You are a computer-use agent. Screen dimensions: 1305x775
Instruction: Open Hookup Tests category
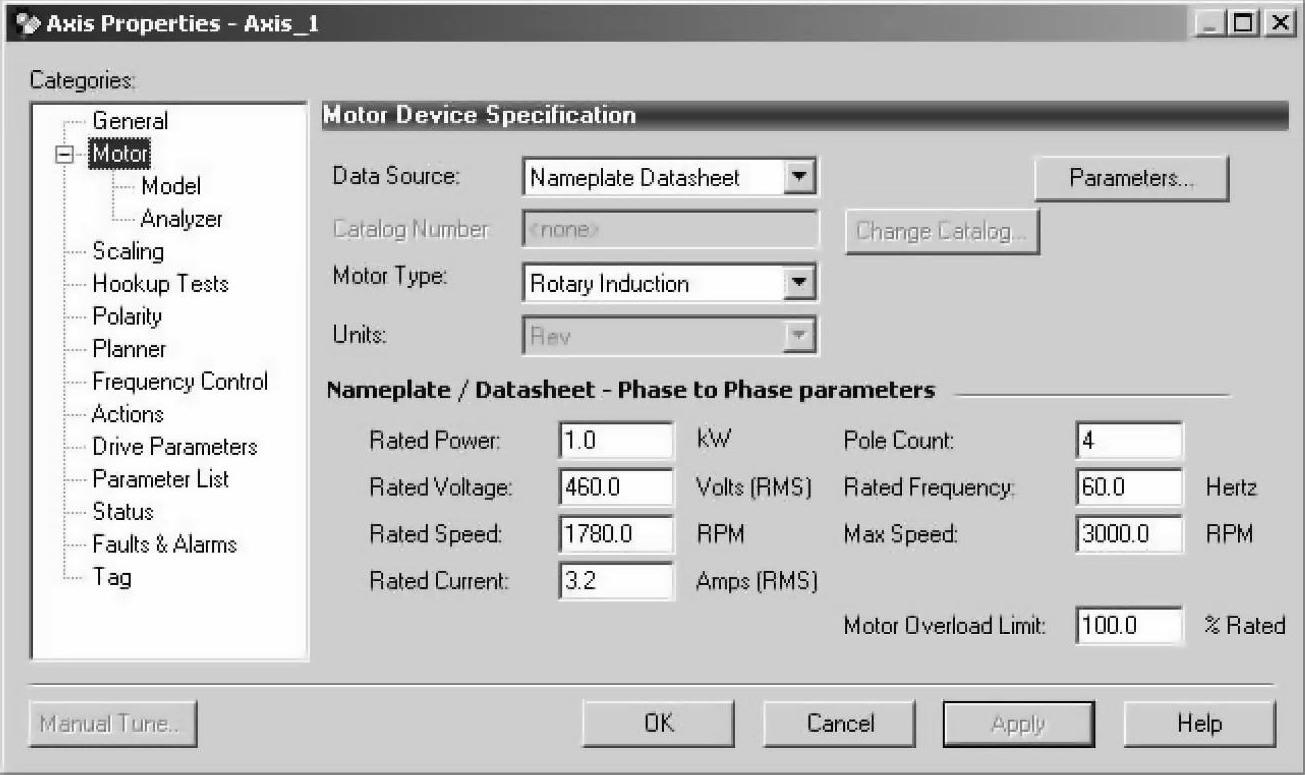click(160, 284)
